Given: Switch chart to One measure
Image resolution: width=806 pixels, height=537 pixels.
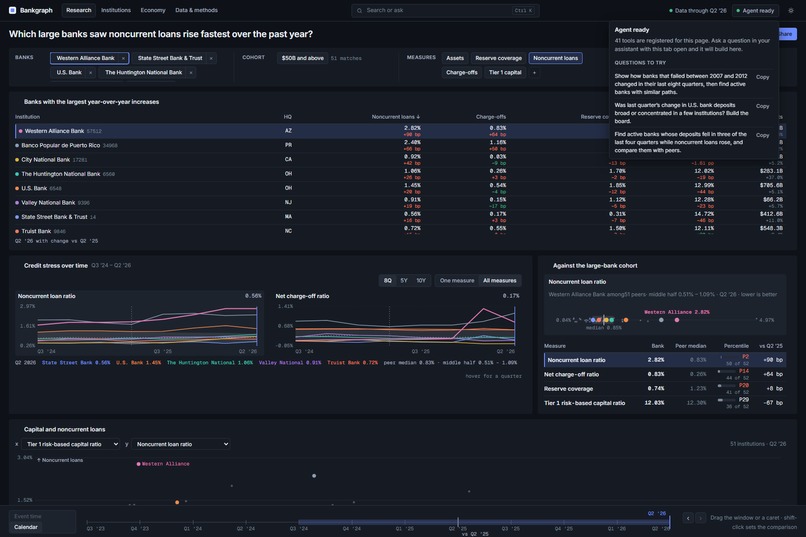Looking at the screenshot, I should (x=457, y=281).
